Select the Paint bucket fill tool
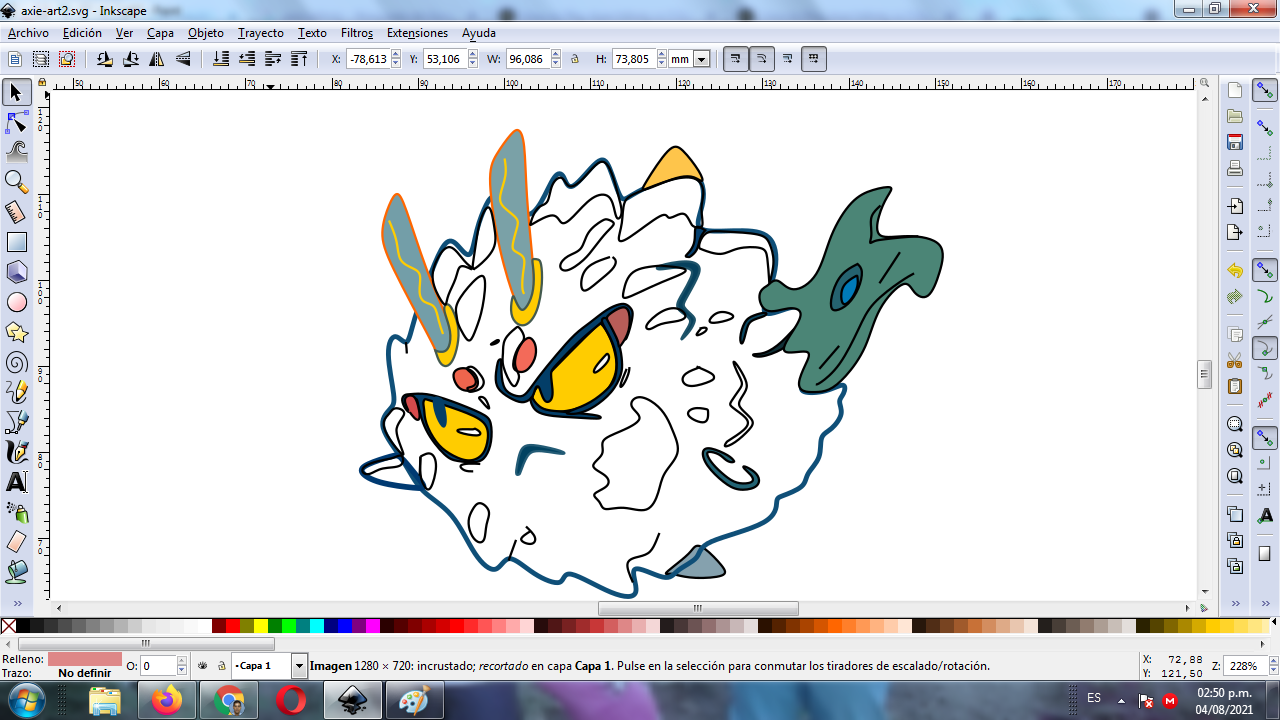Image resolution: width=1280 pixels, height=720 pixels. pyautogui.click(x=16, y=572)
